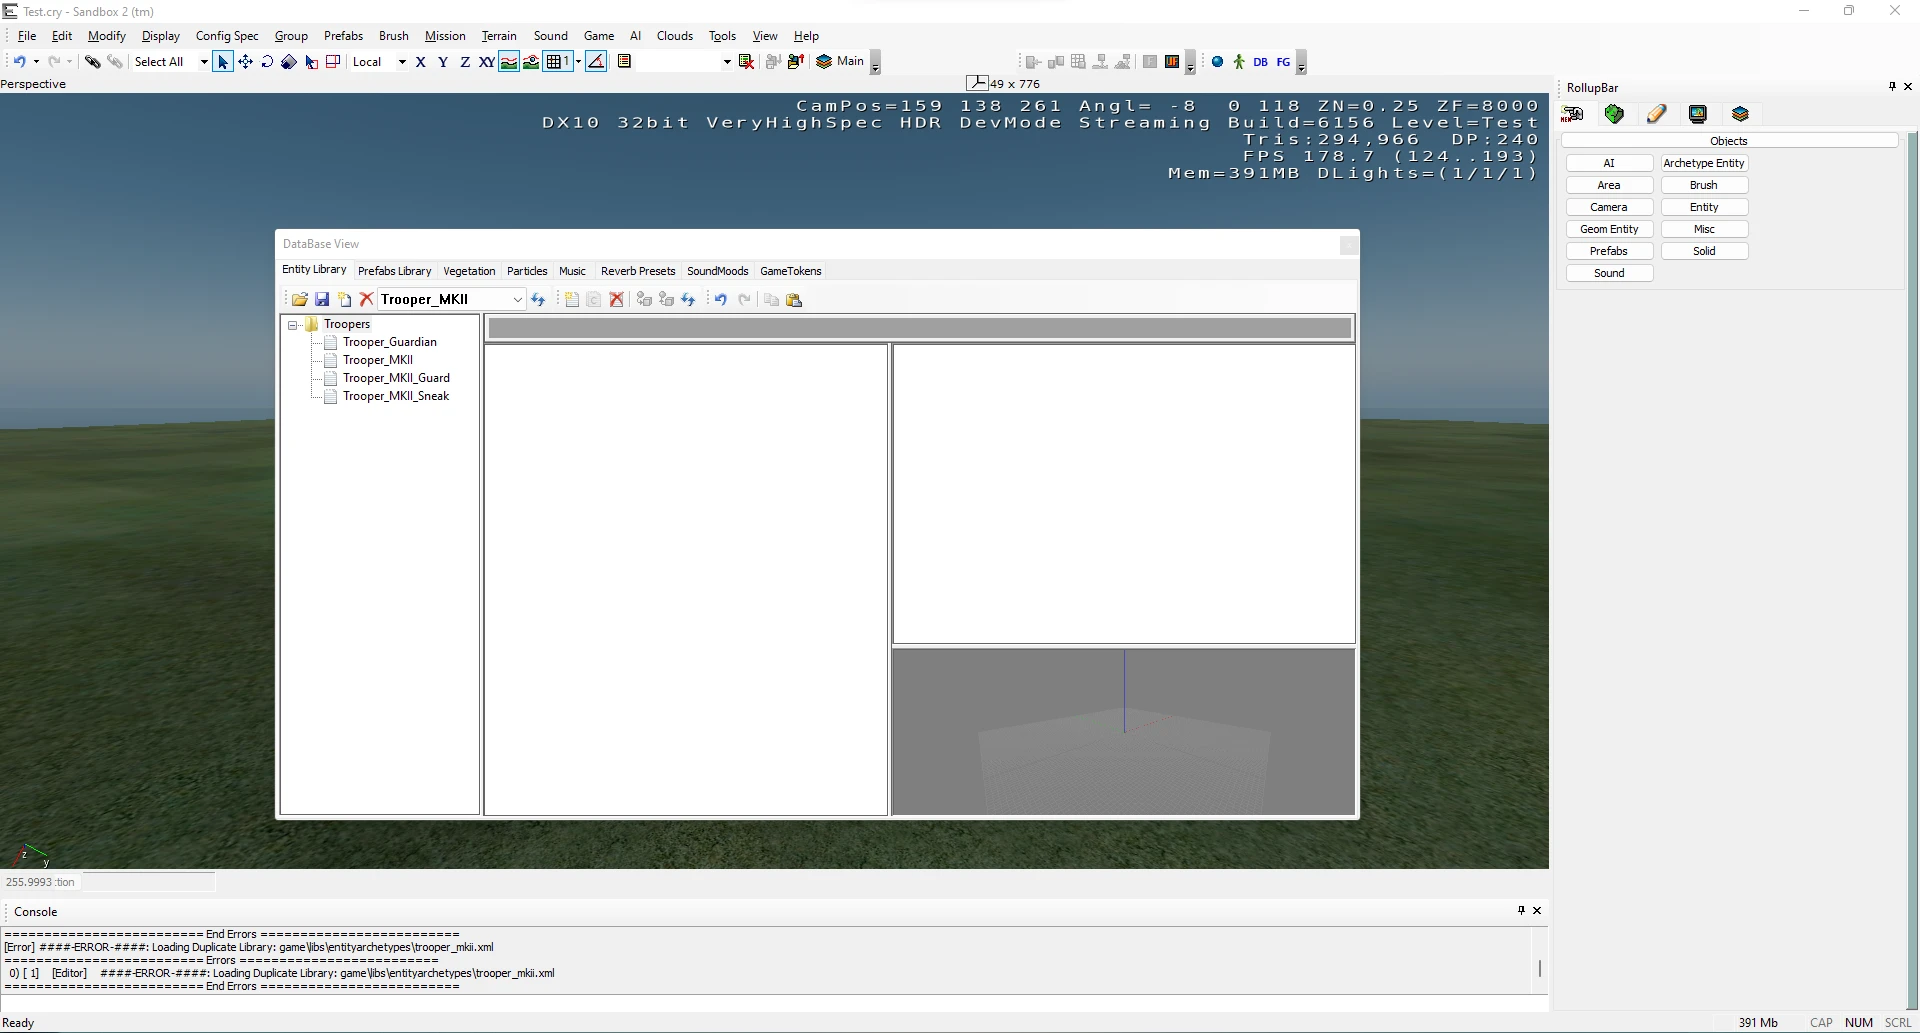Switch to the Prefabs Library tab
The height and width of the screenshot is (1033, 1920).
pyautogui.click(x=394, y=271)
